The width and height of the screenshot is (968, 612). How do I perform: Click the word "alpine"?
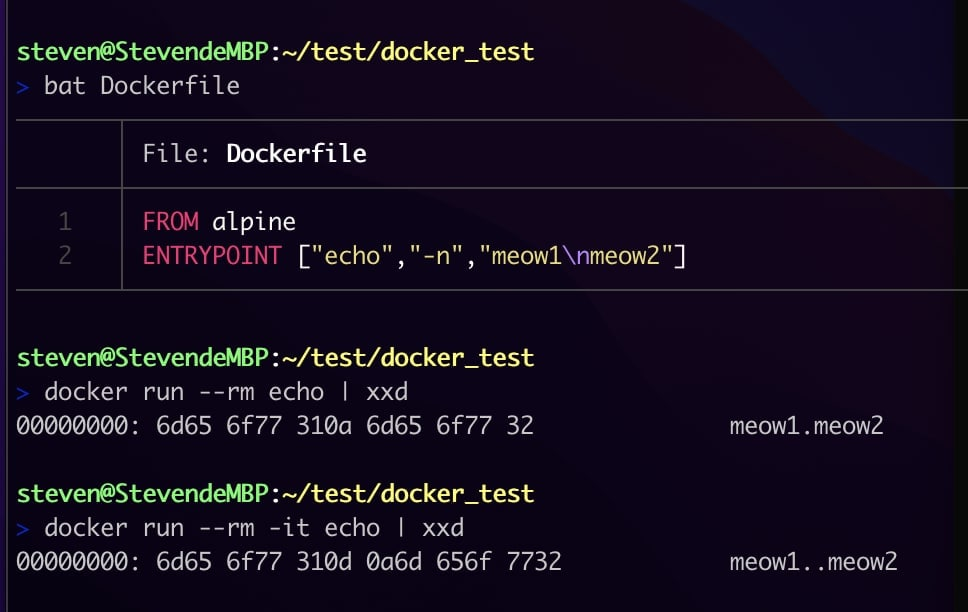pyautogui.click(x=254, y=221)
